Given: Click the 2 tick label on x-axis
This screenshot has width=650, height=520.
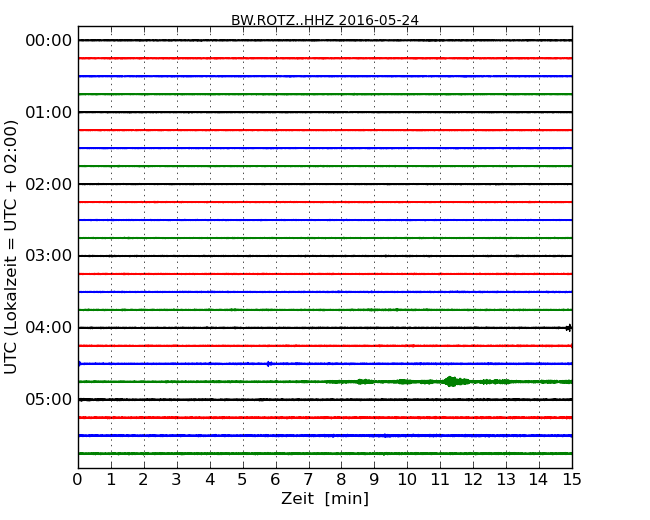Looking at the screenshot, I should click(x=143, y=480).
